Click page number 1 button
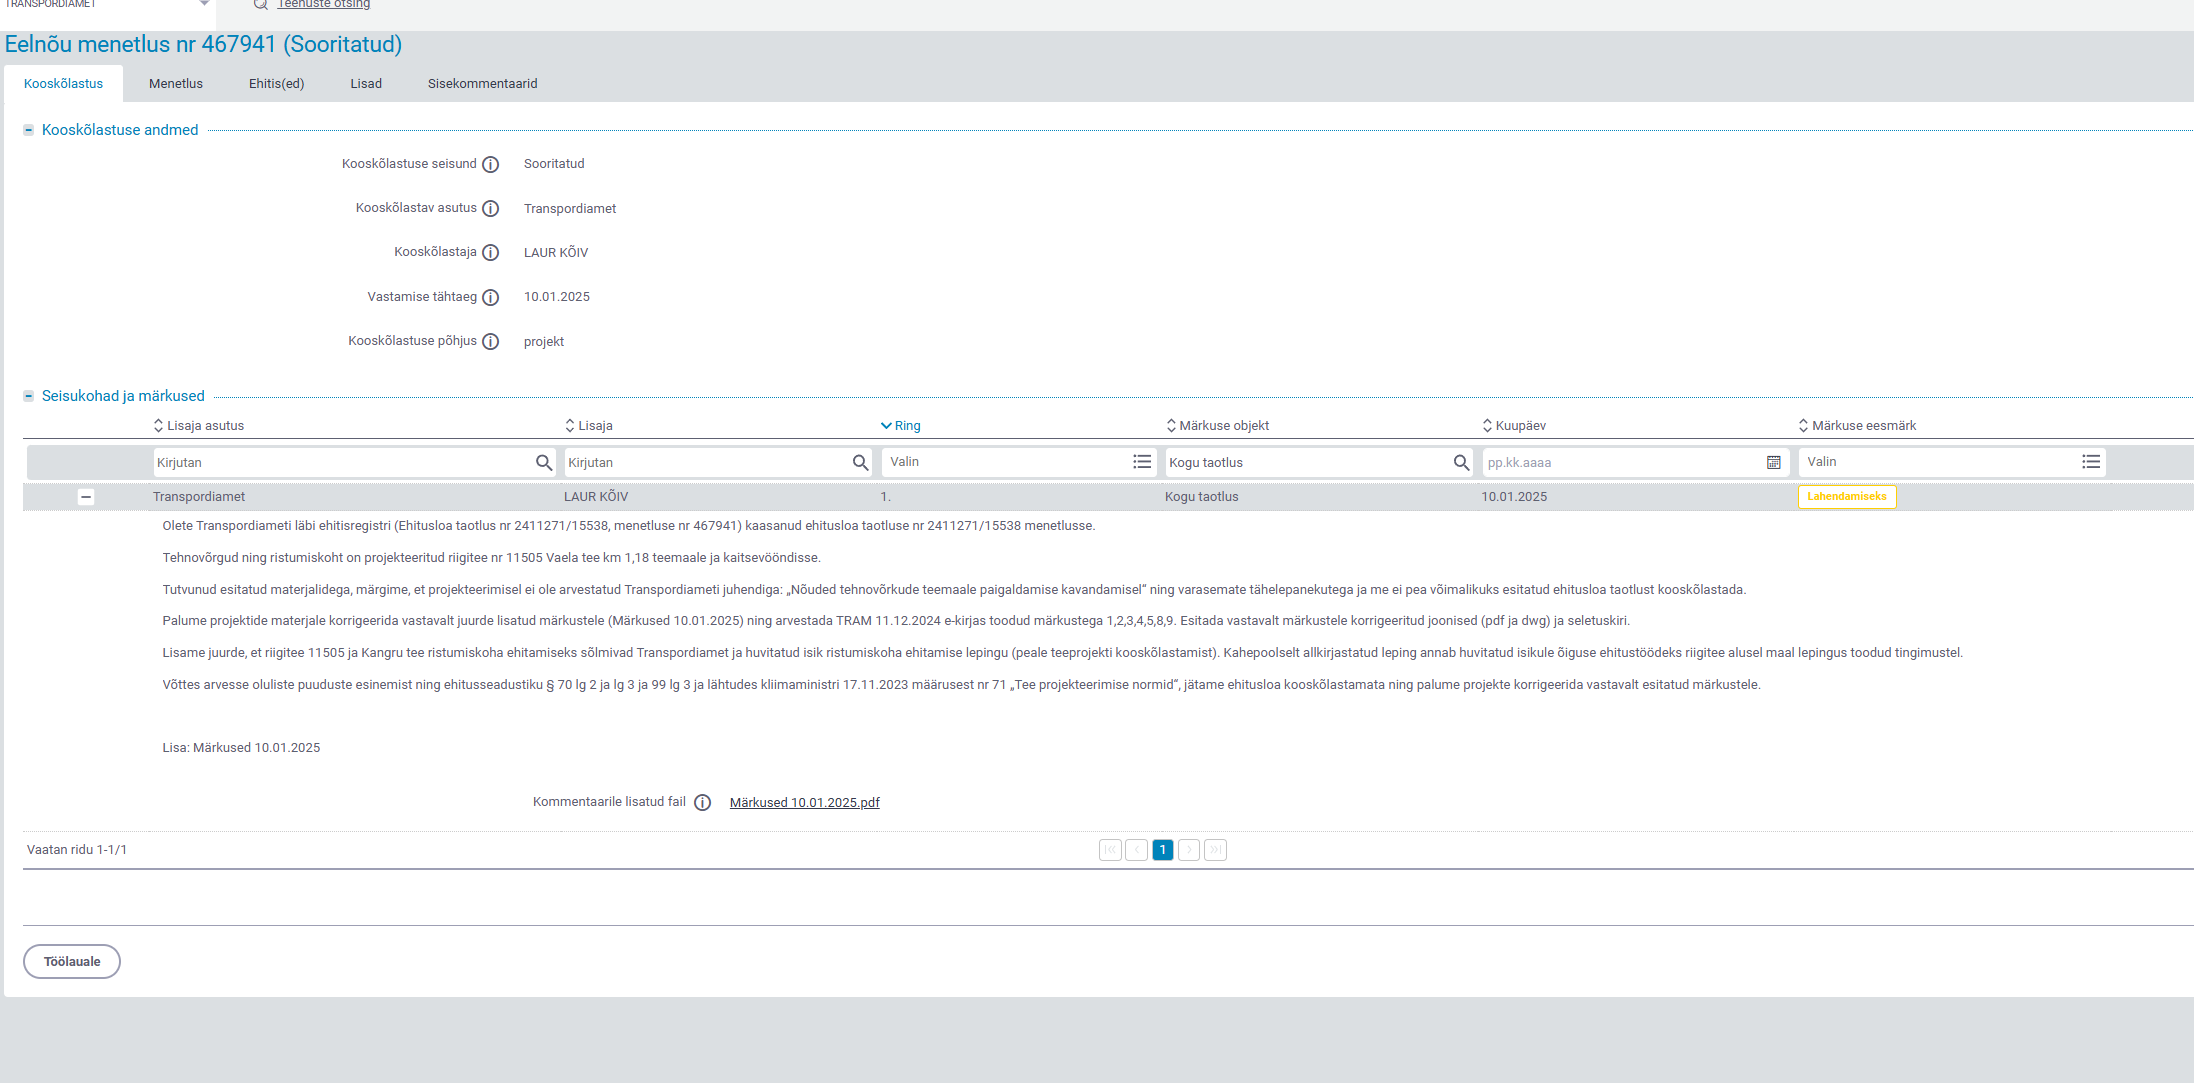 1162,850
